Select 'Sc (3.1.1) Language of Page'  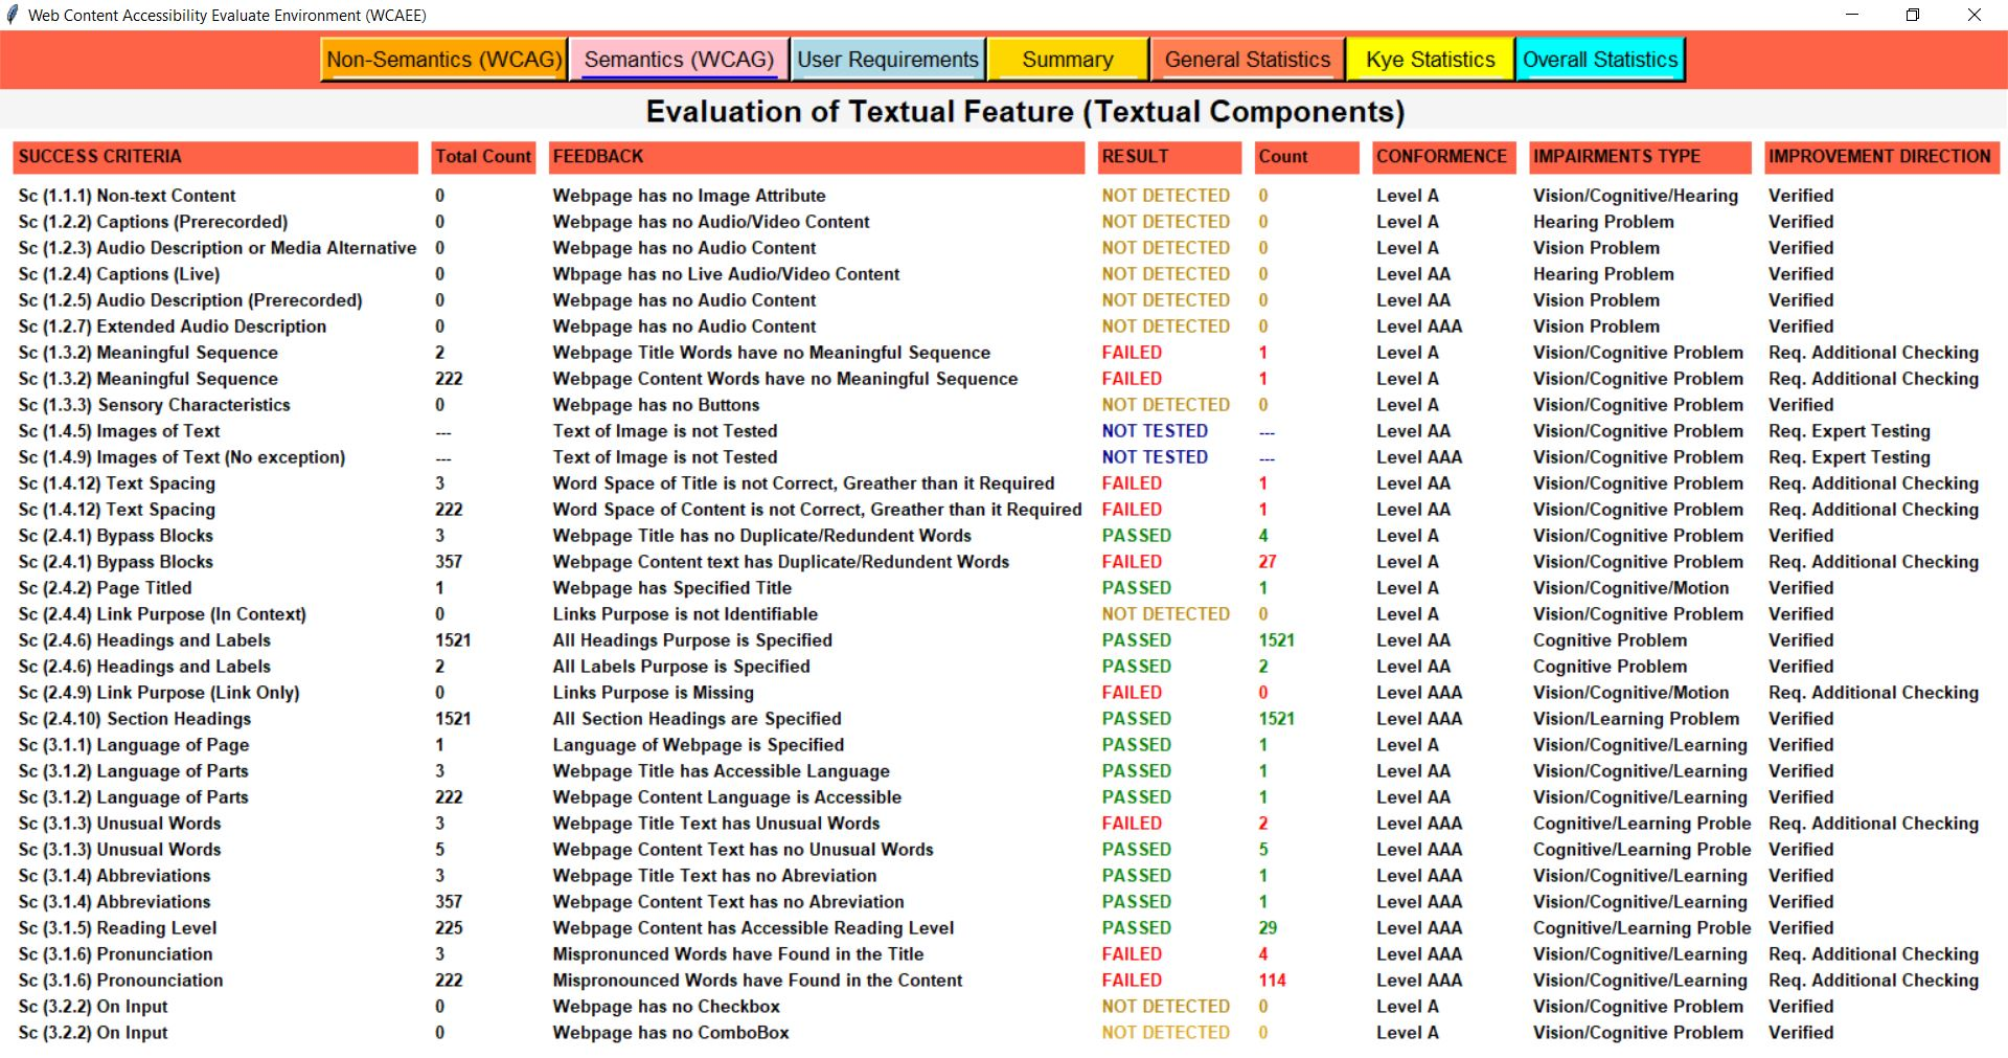click(134, 745)
